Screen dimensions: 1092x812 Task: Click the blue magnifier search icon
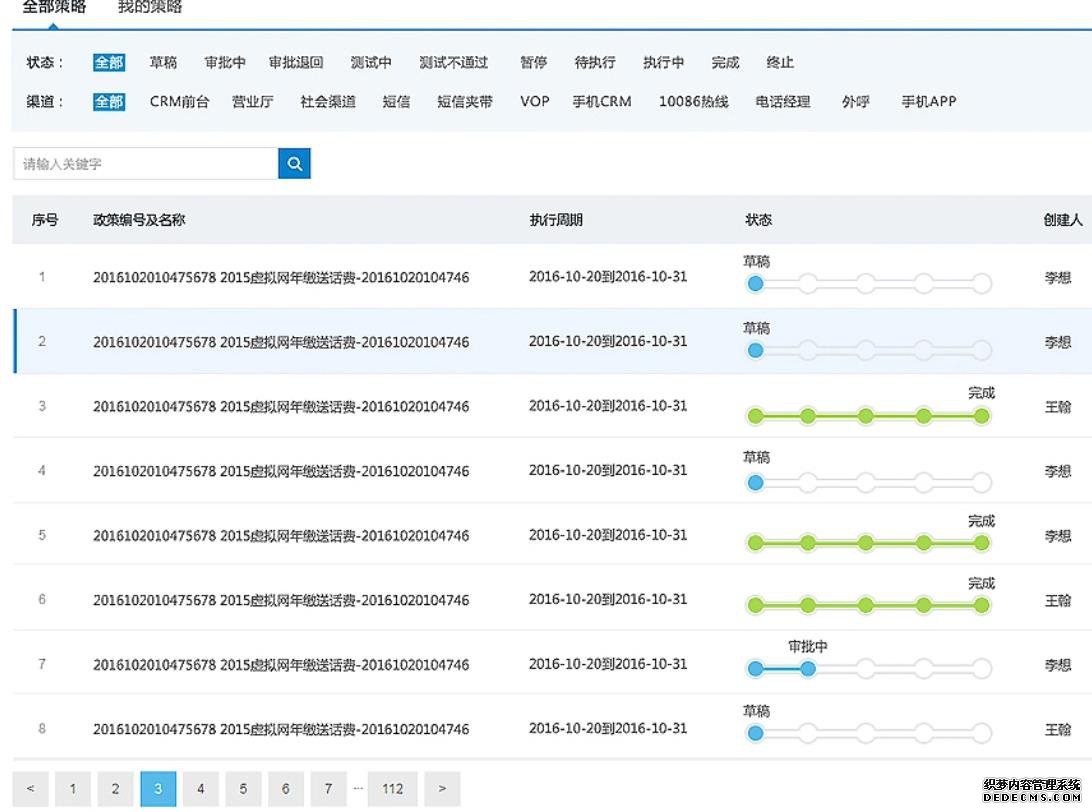[294, 164]
